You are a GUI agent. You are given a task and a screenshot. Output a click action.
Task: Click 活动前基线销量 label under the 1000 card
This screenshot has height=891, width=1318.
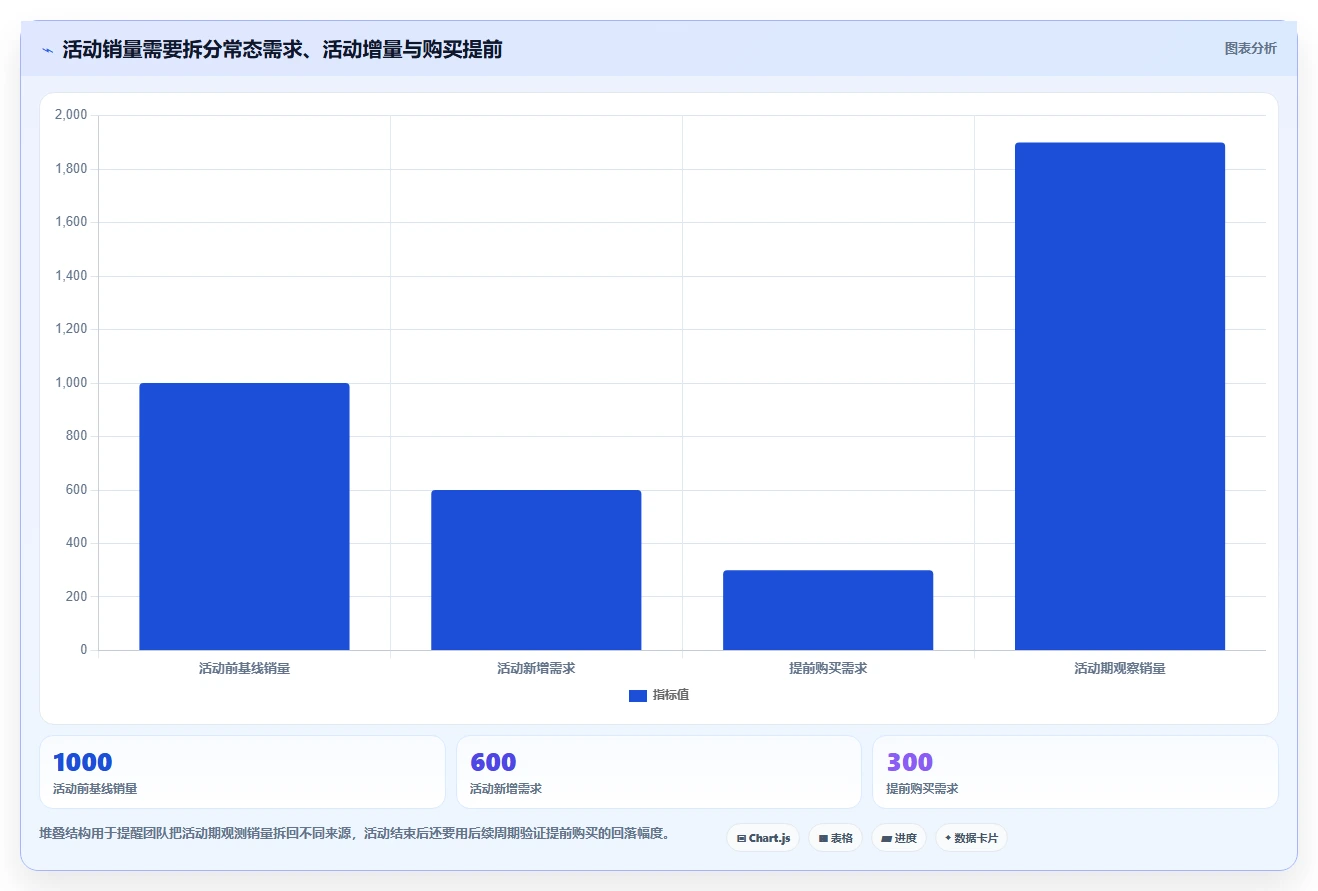coord(95,789)
